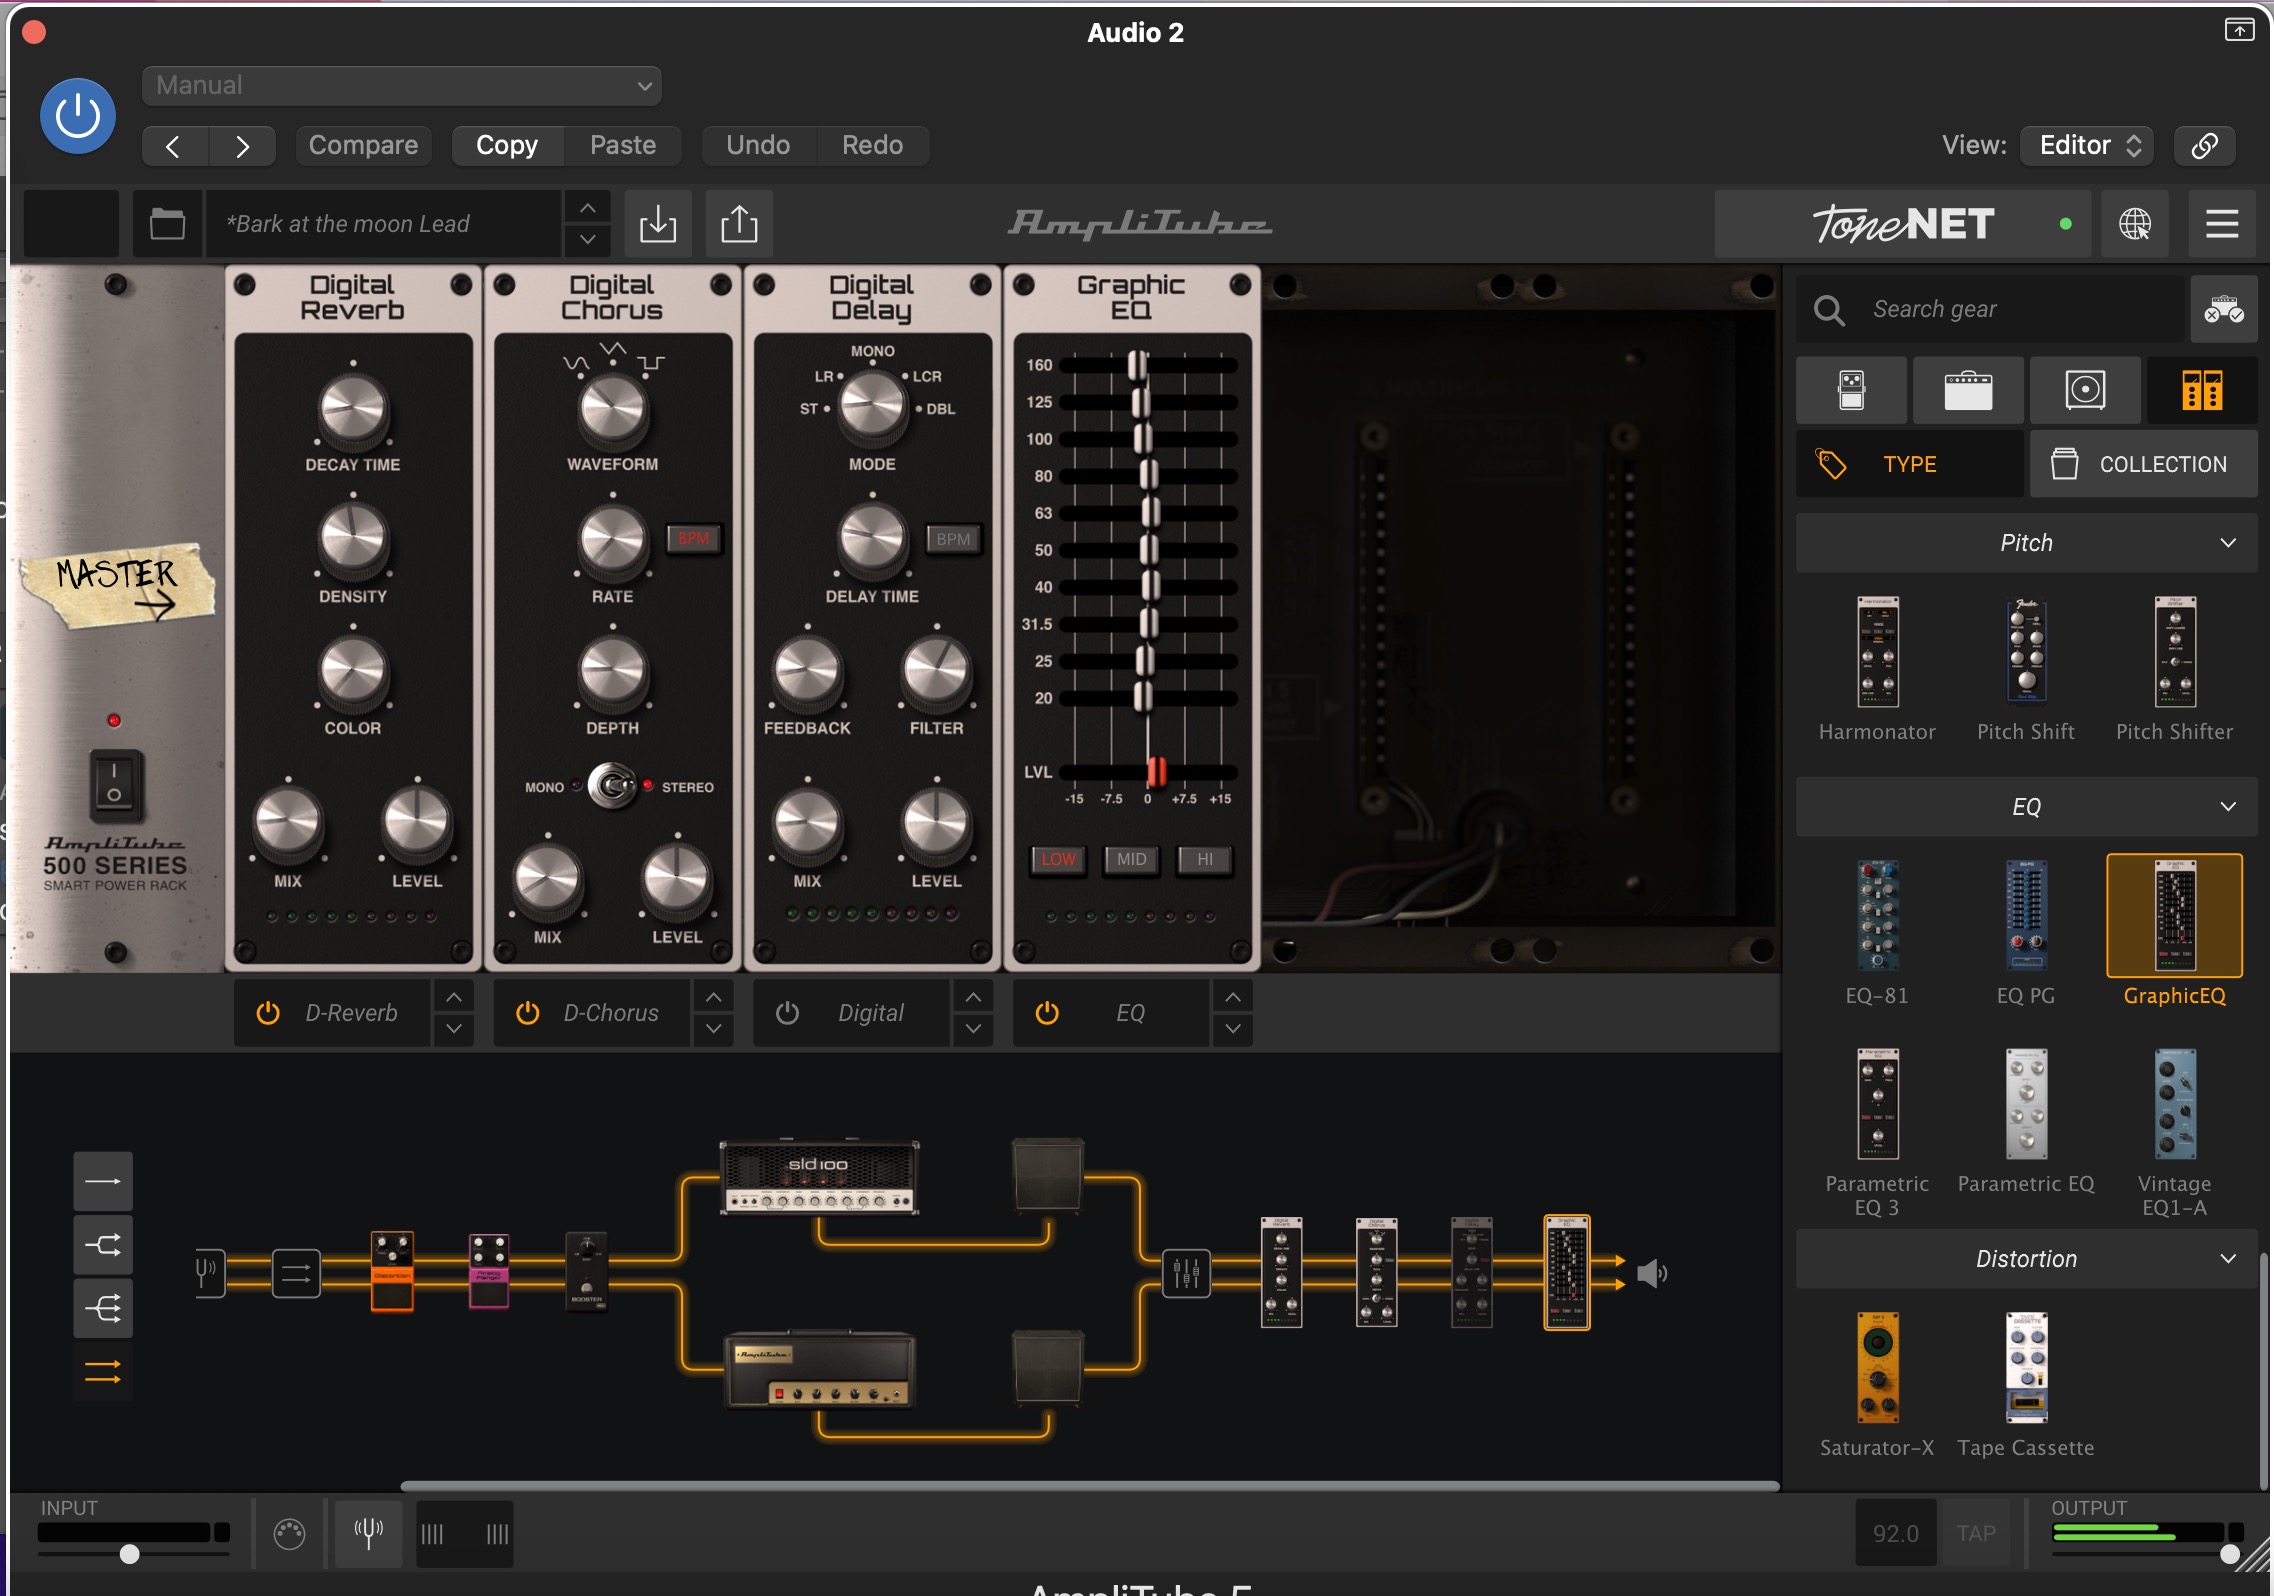The height and width of the screenshot is (1596, 2274).
Task: Enable BPM sync on Digital Delay
Action: coord(953,539)
